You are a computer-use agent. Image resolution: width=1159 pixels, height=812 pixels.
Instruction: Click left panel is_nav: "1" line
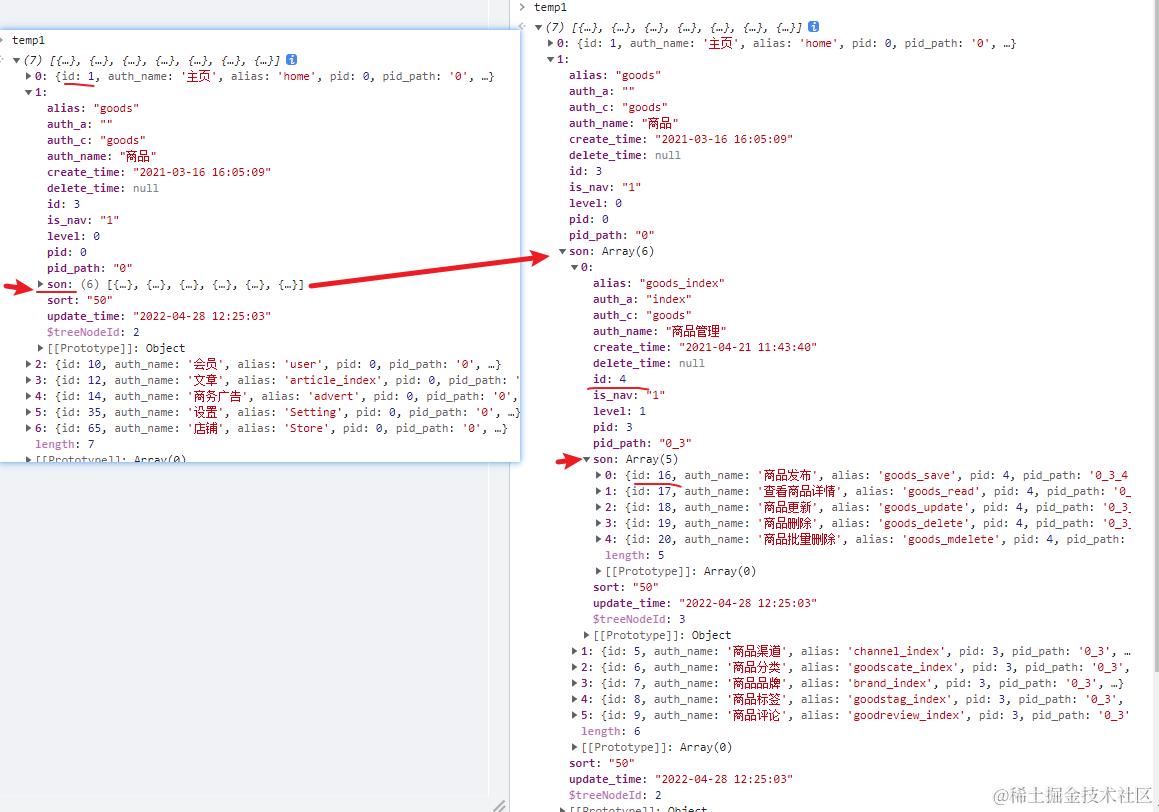click(x=83, y=220)
